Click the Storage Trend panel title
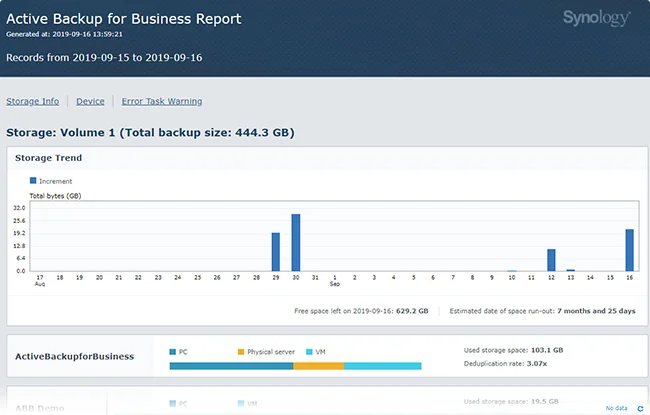This screenshot has width=650, height=415. 49,157
